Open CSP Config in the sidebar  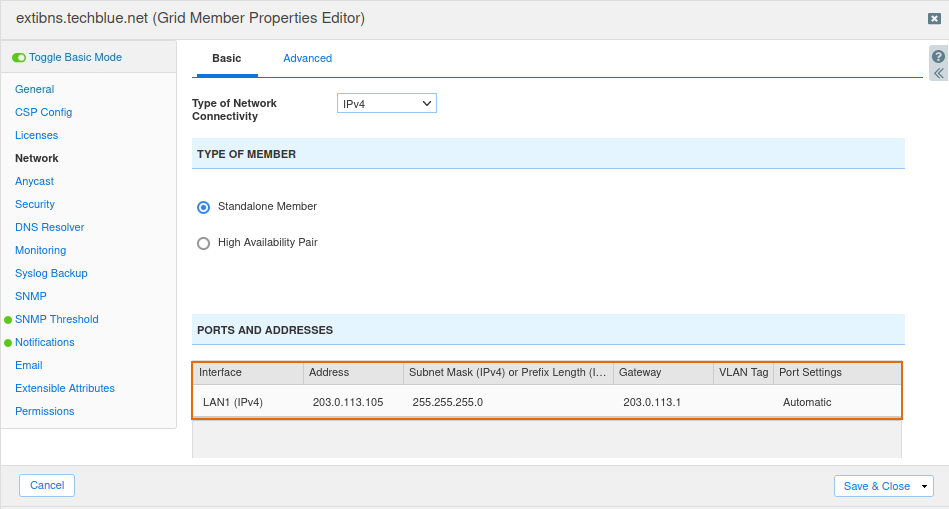tap(44, 112)
